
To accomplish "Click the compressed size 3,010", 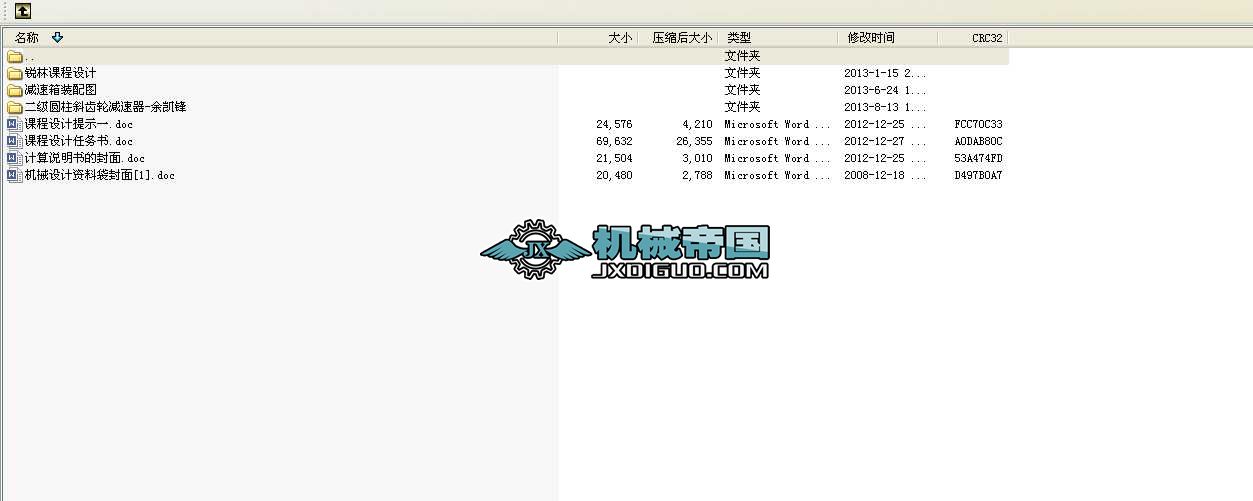I will (x=697, y=158).
